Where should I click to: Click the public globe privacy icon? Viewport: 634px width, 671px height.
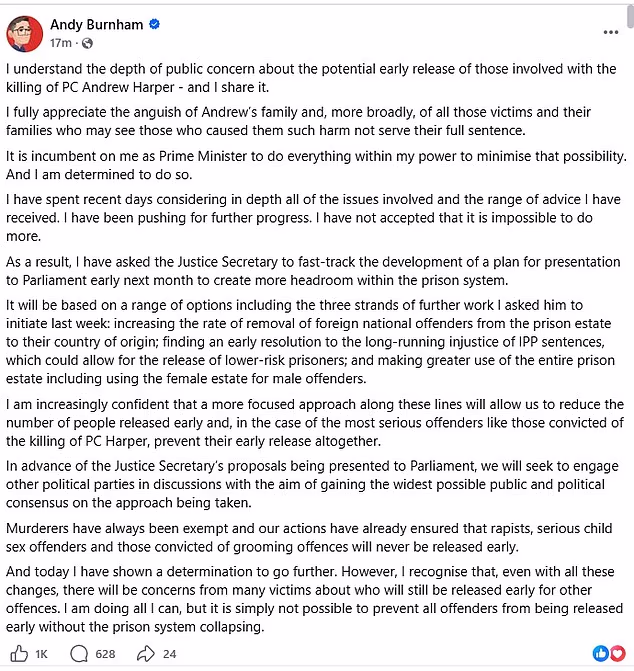(87, 43)
